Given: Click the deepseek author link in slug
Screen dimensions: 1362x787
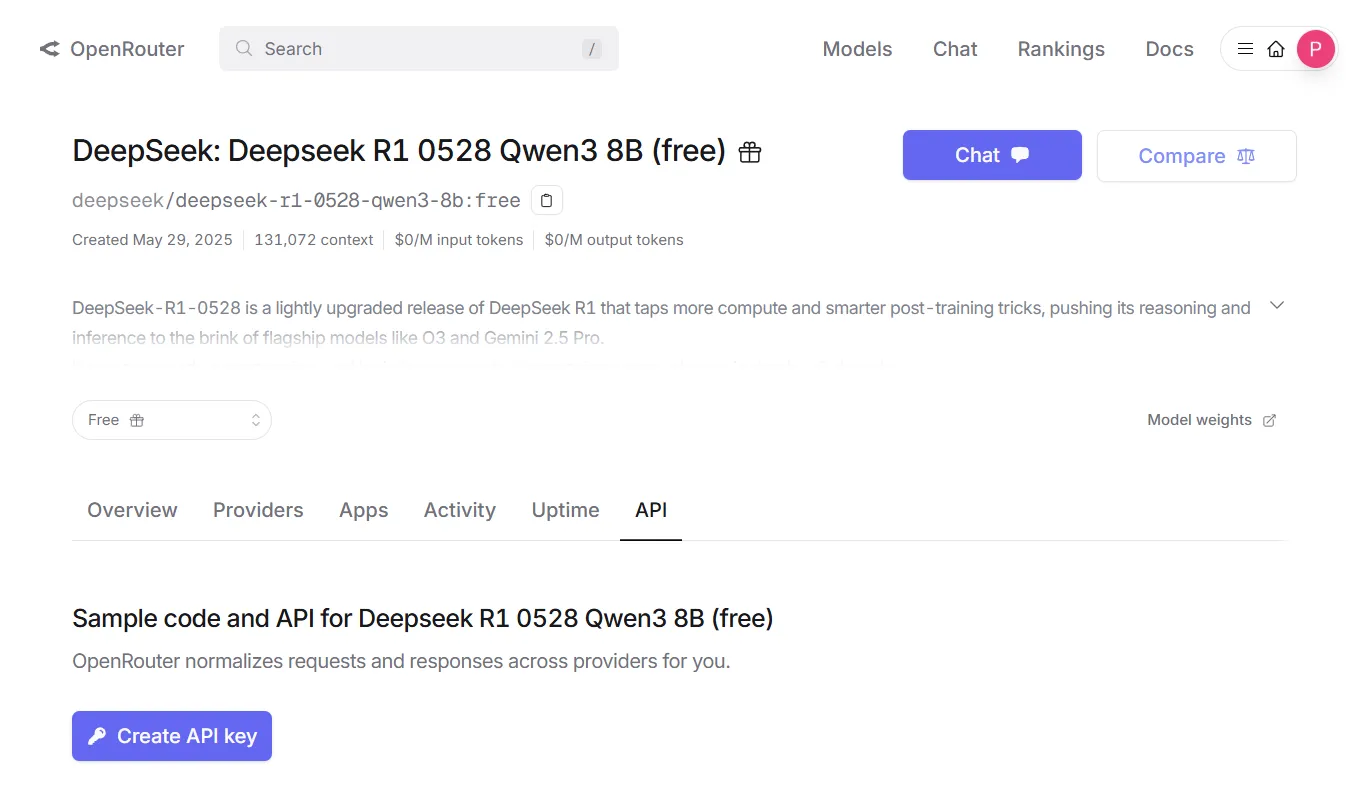Looking at the screenshot, I should [117, 200].
